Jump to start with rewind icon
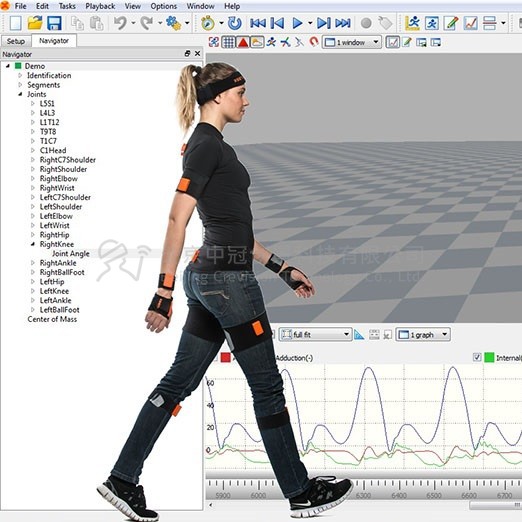Viewport: 522px width, 522px height. tap(258, 23)
